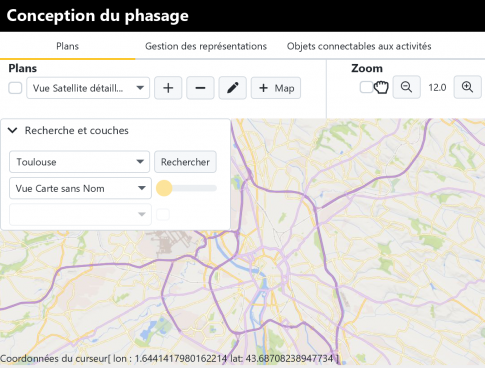Click the Rechercher button

(x=185, y=162)
